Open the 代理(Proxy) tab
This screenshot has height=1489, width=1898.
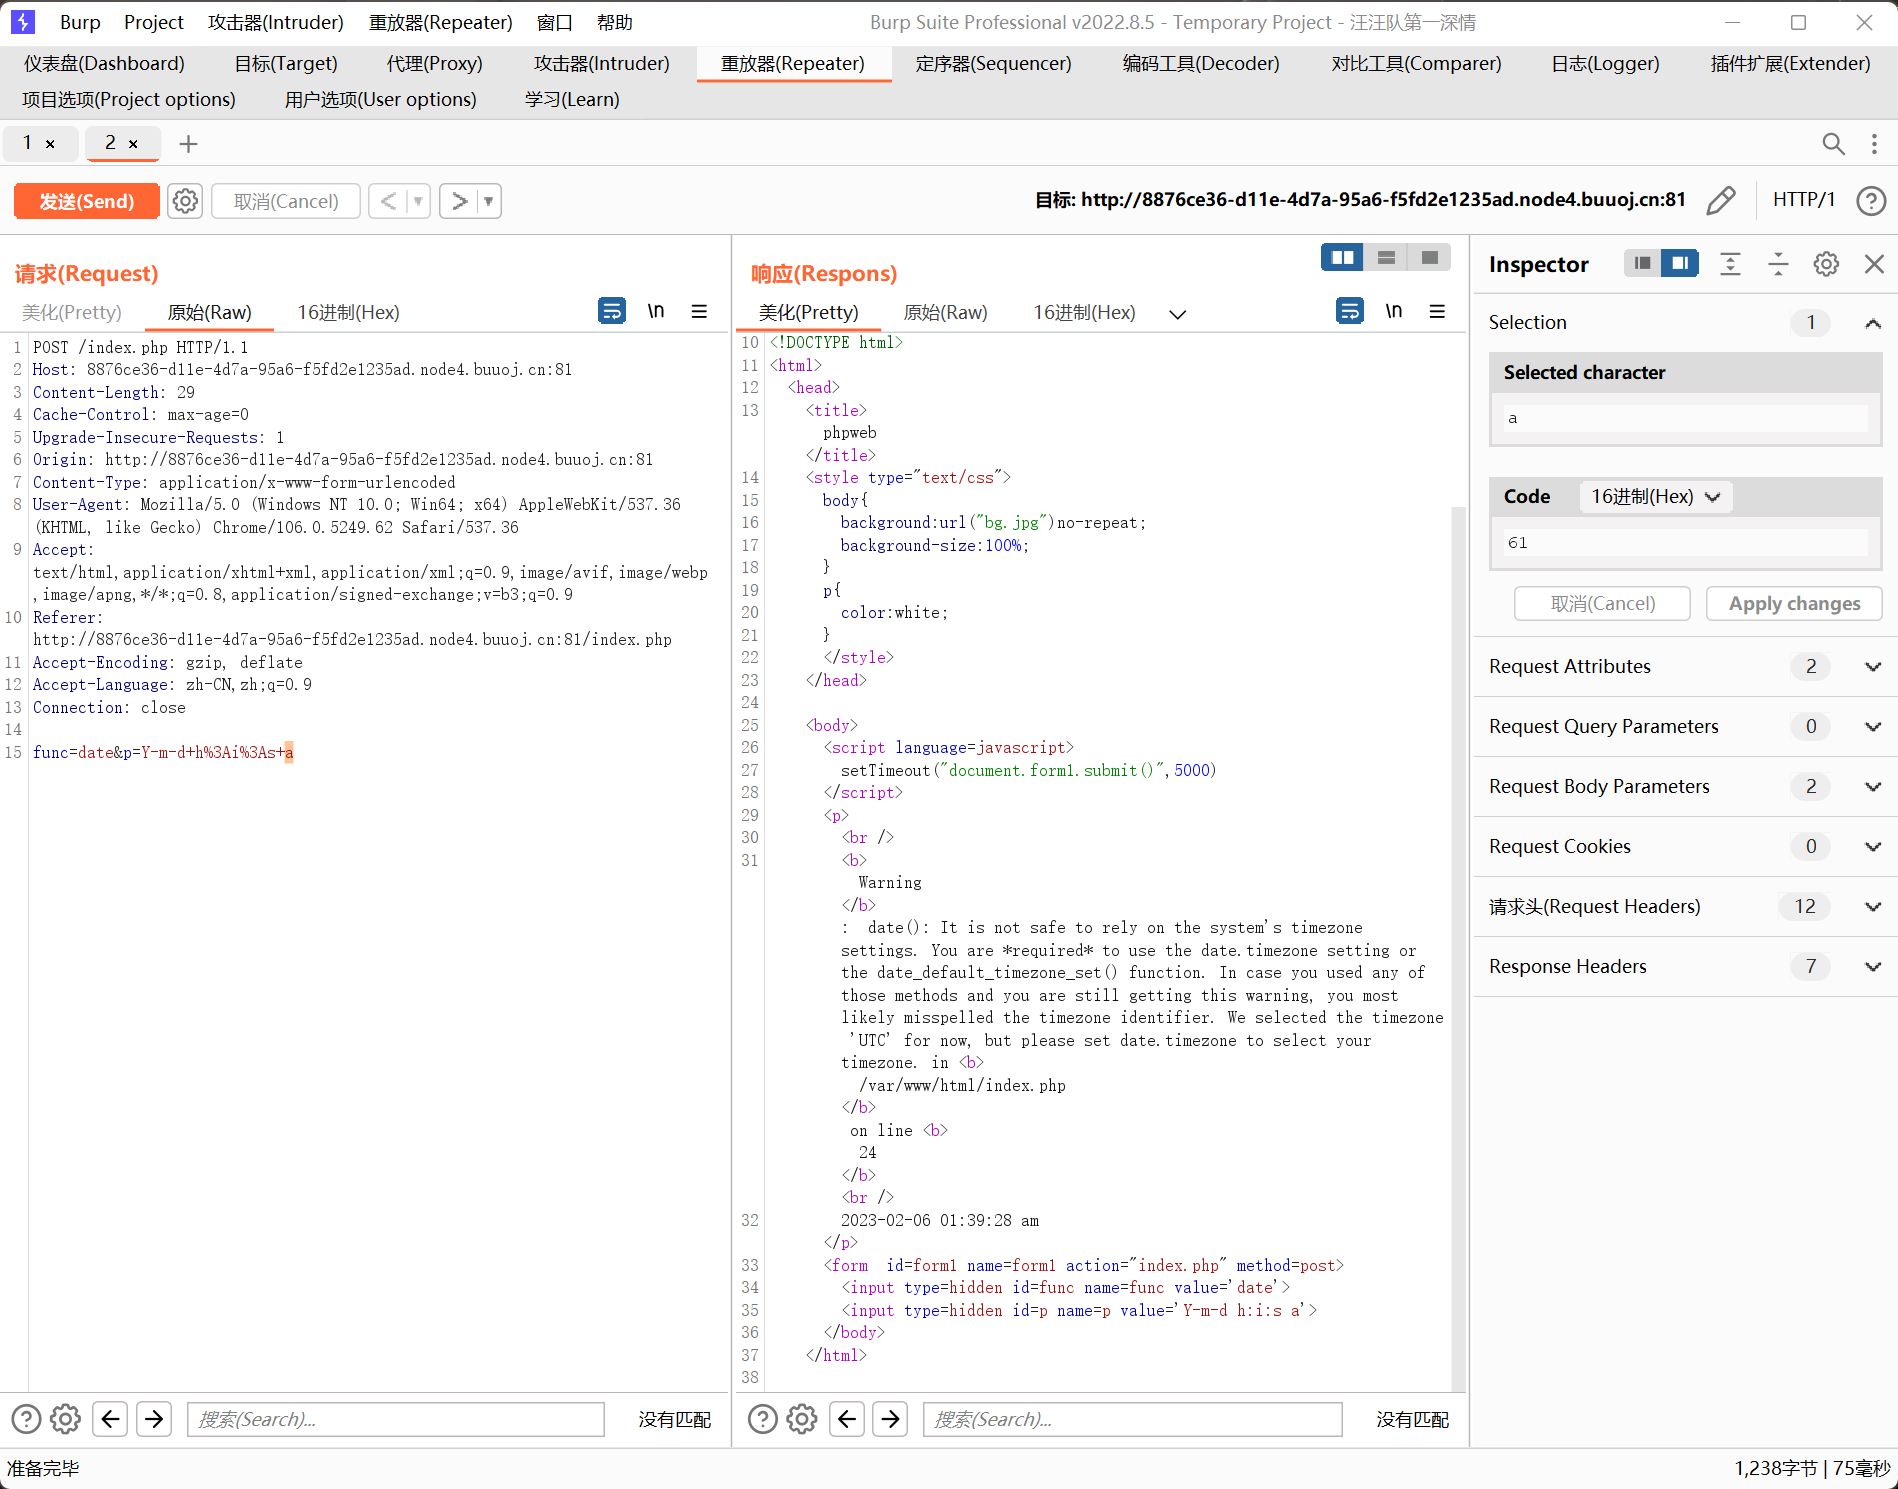[x=434, y=63]
